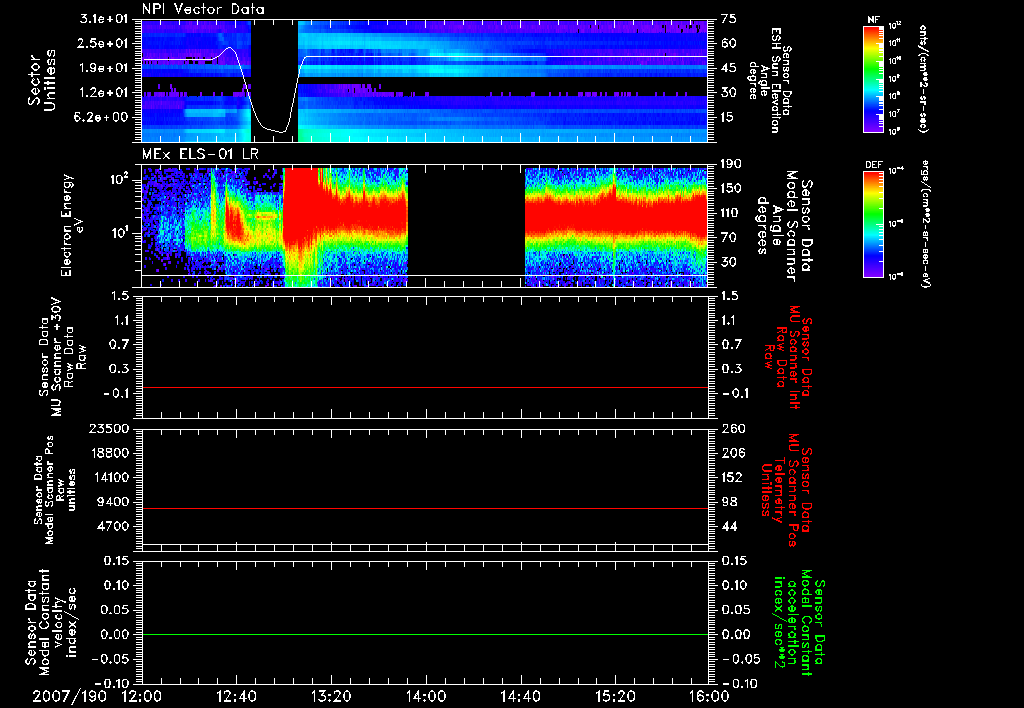Click the 44 telemetry axis value
The width and height of the screenshot is (1024, 708).
[x=729, y=526]
